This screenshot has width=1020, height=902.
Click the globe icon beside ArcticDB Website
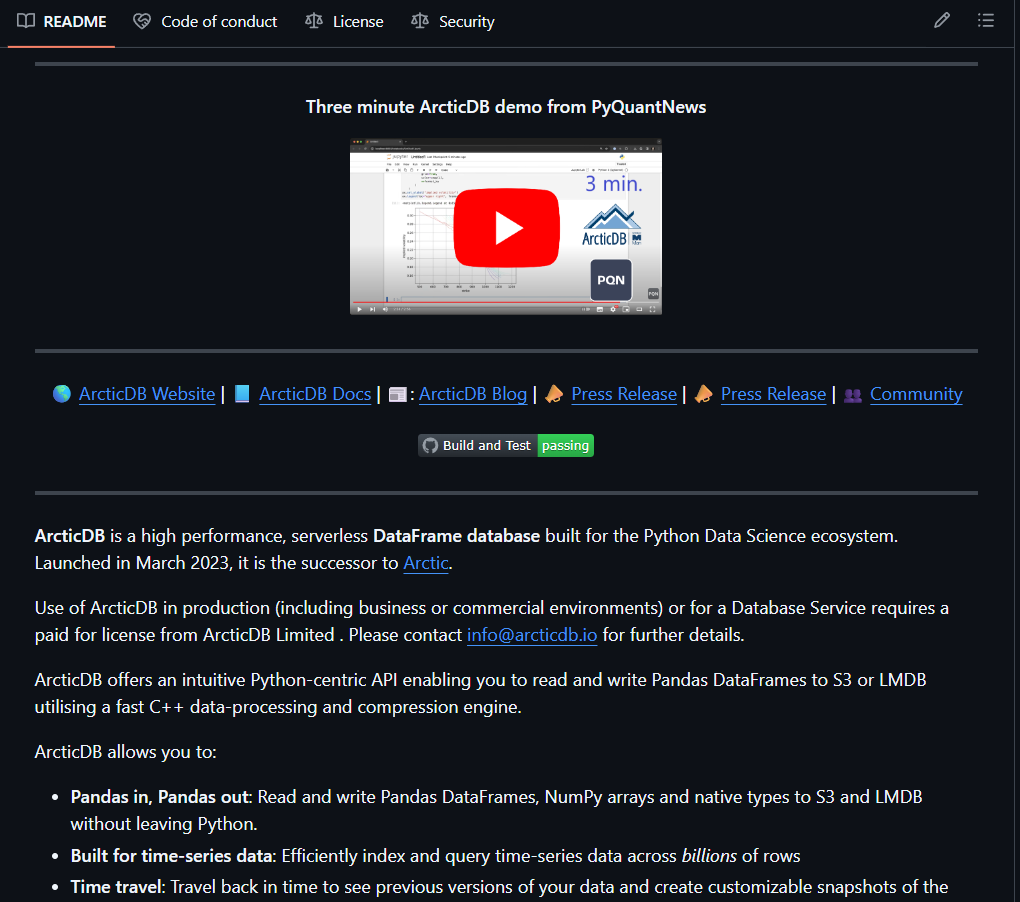(x=62, y=394)
